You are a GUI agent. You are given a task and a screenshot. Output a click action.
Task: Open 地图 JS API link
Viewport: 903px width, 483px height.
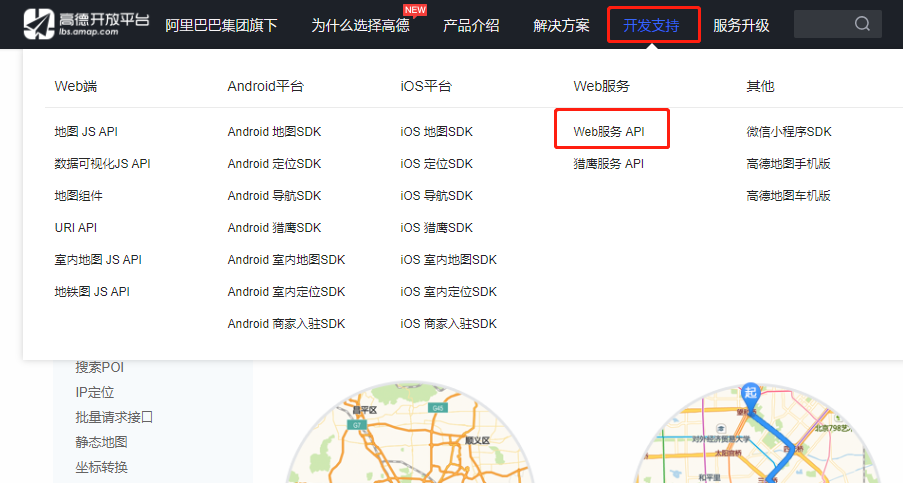(x=86, y=132)
